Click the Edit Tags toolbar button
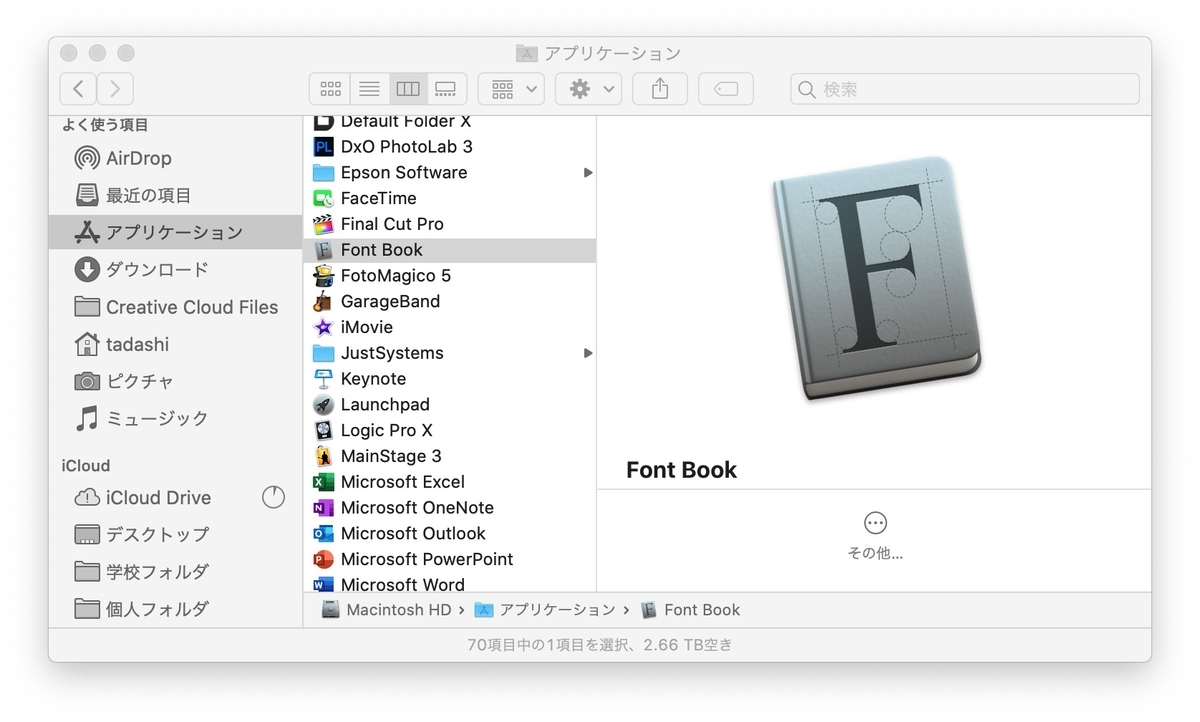 coord(726,89)
